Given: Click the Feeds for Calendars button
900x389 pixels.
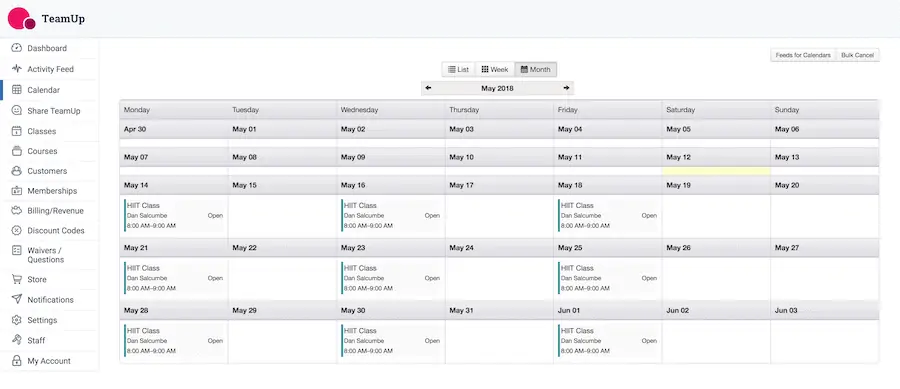Looking at the screenshot, I should (x=803, y=55).
